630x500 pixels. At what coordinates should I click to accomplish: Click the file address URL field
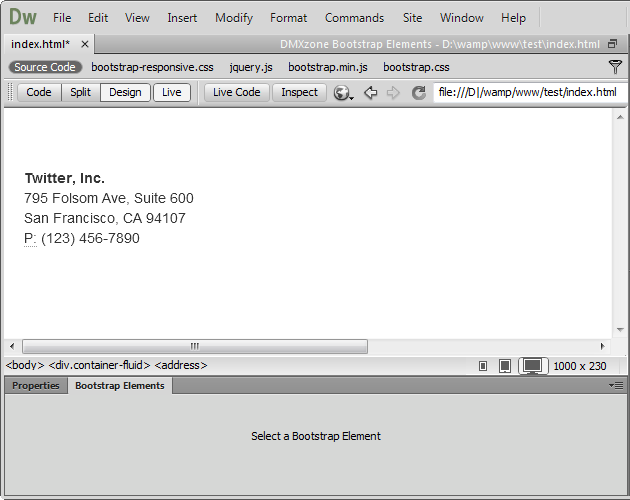530,92
